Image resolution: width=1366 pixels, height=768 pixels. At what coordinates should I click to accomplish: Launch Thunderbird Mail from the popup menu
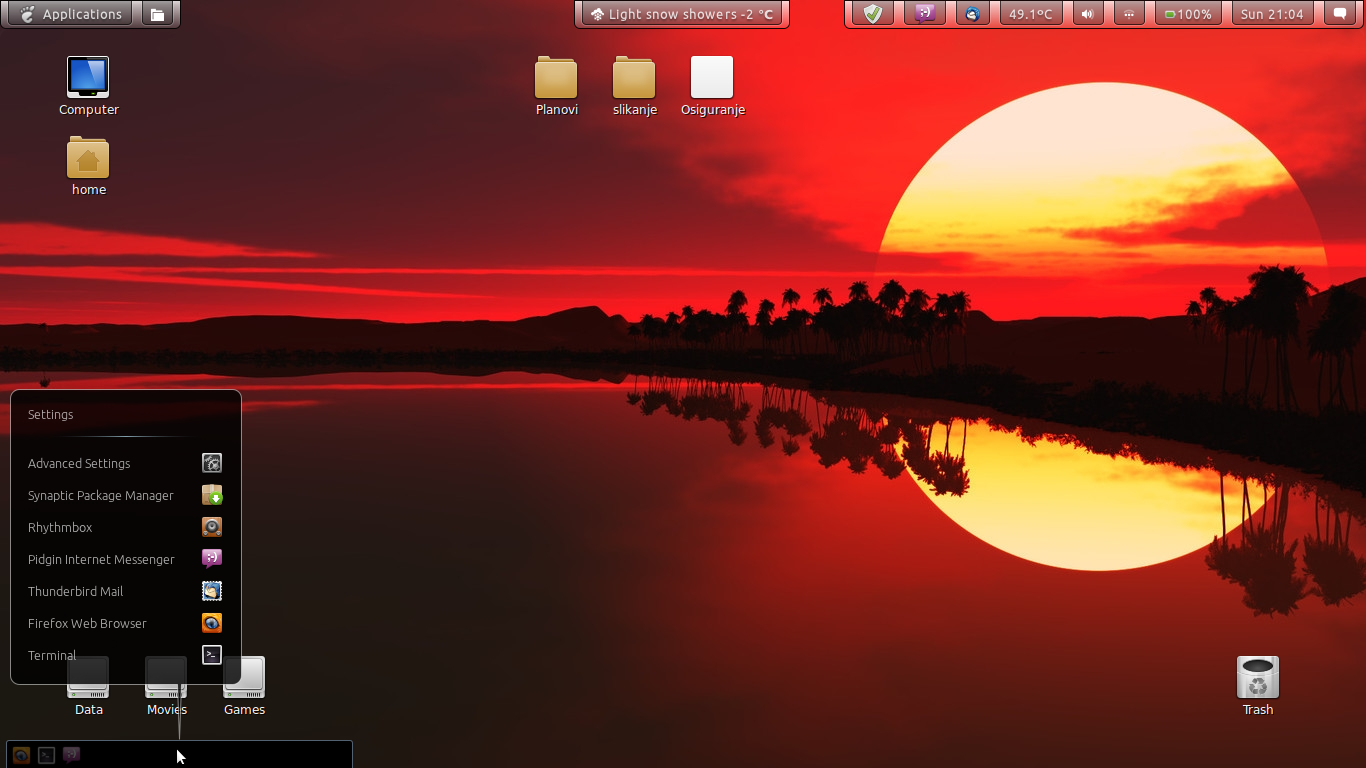(125, 591)
